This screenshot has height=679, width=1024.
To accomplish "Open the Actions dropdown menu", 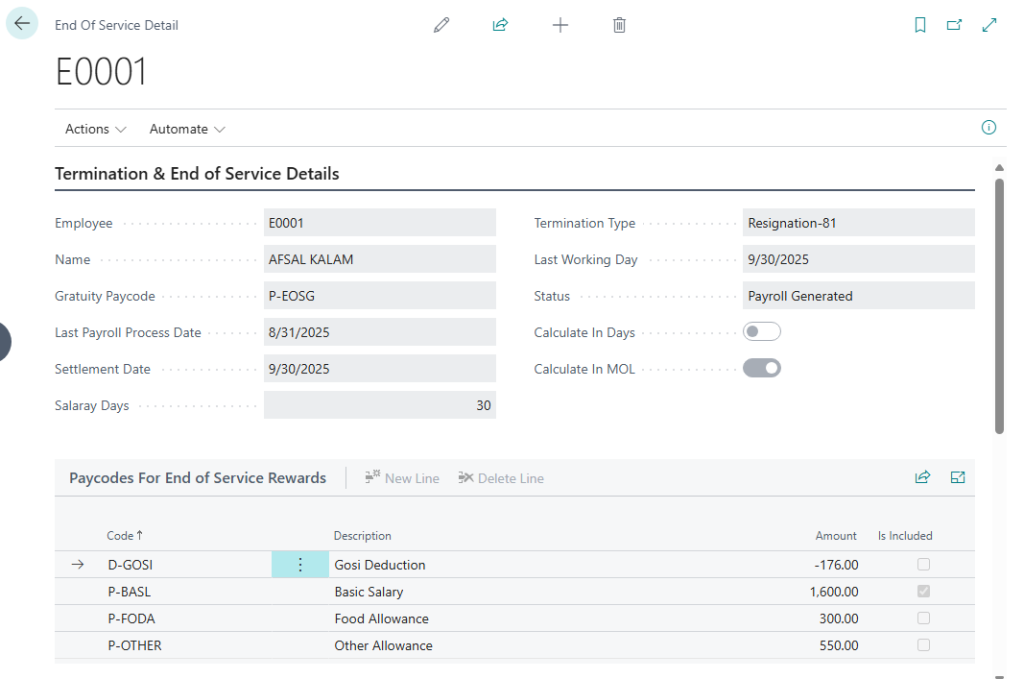I will click(x=96, y=129).
